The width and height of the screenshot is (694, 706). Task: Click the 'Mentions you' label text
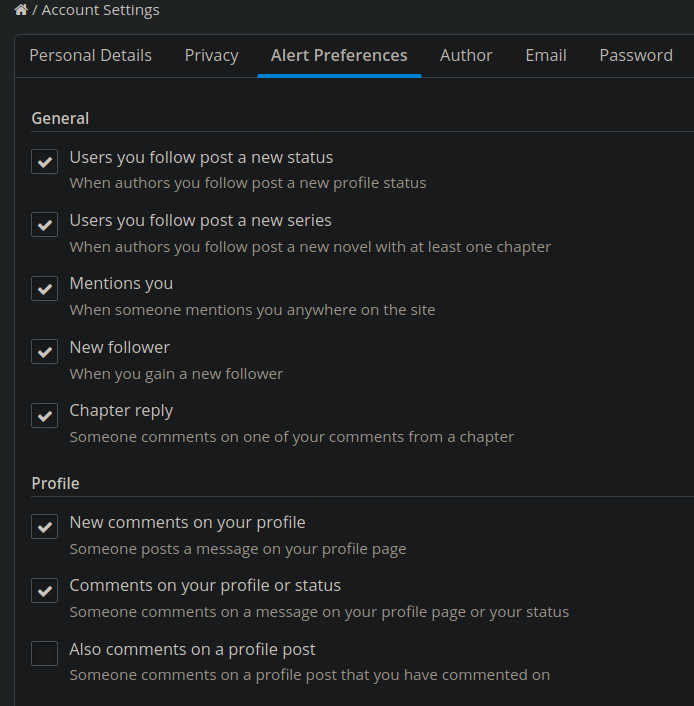(121, 284)
